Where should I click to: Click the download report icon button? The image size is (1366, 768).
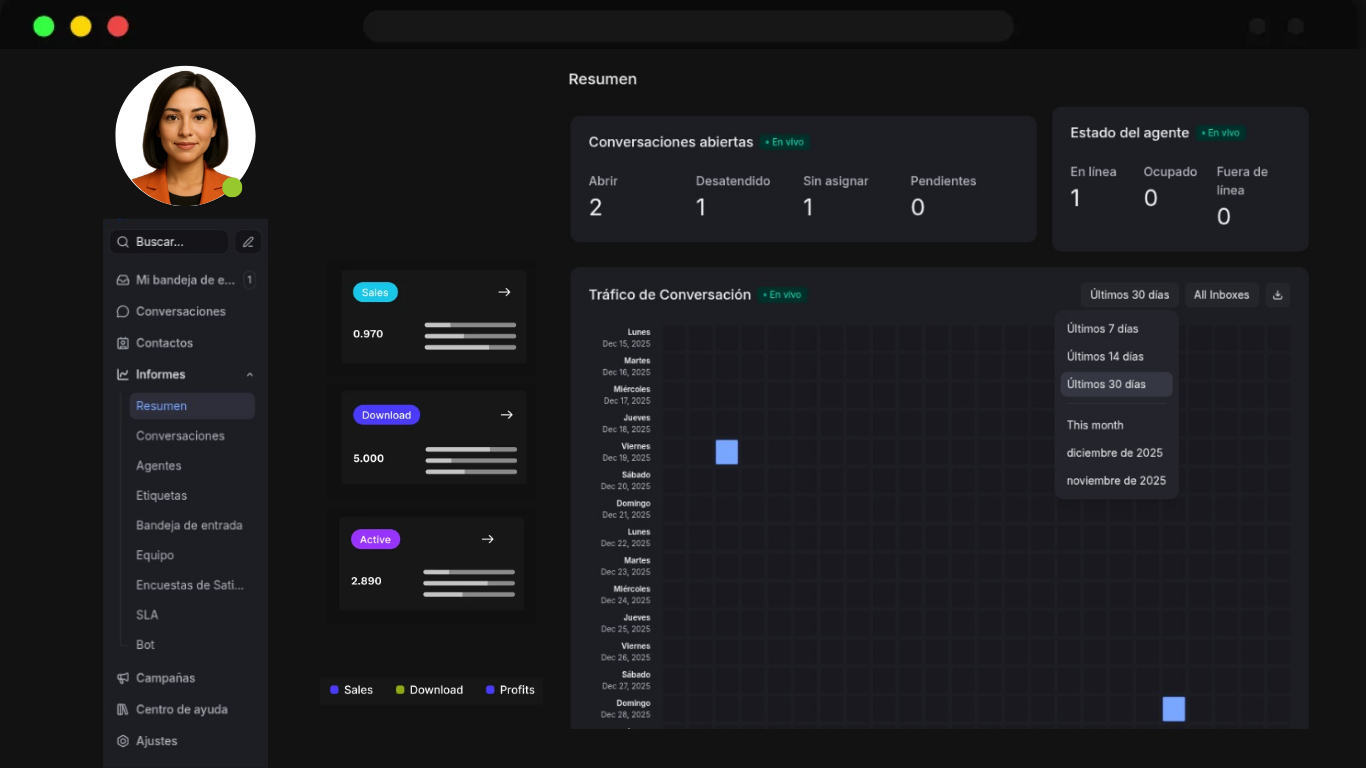click(1277, 295)
